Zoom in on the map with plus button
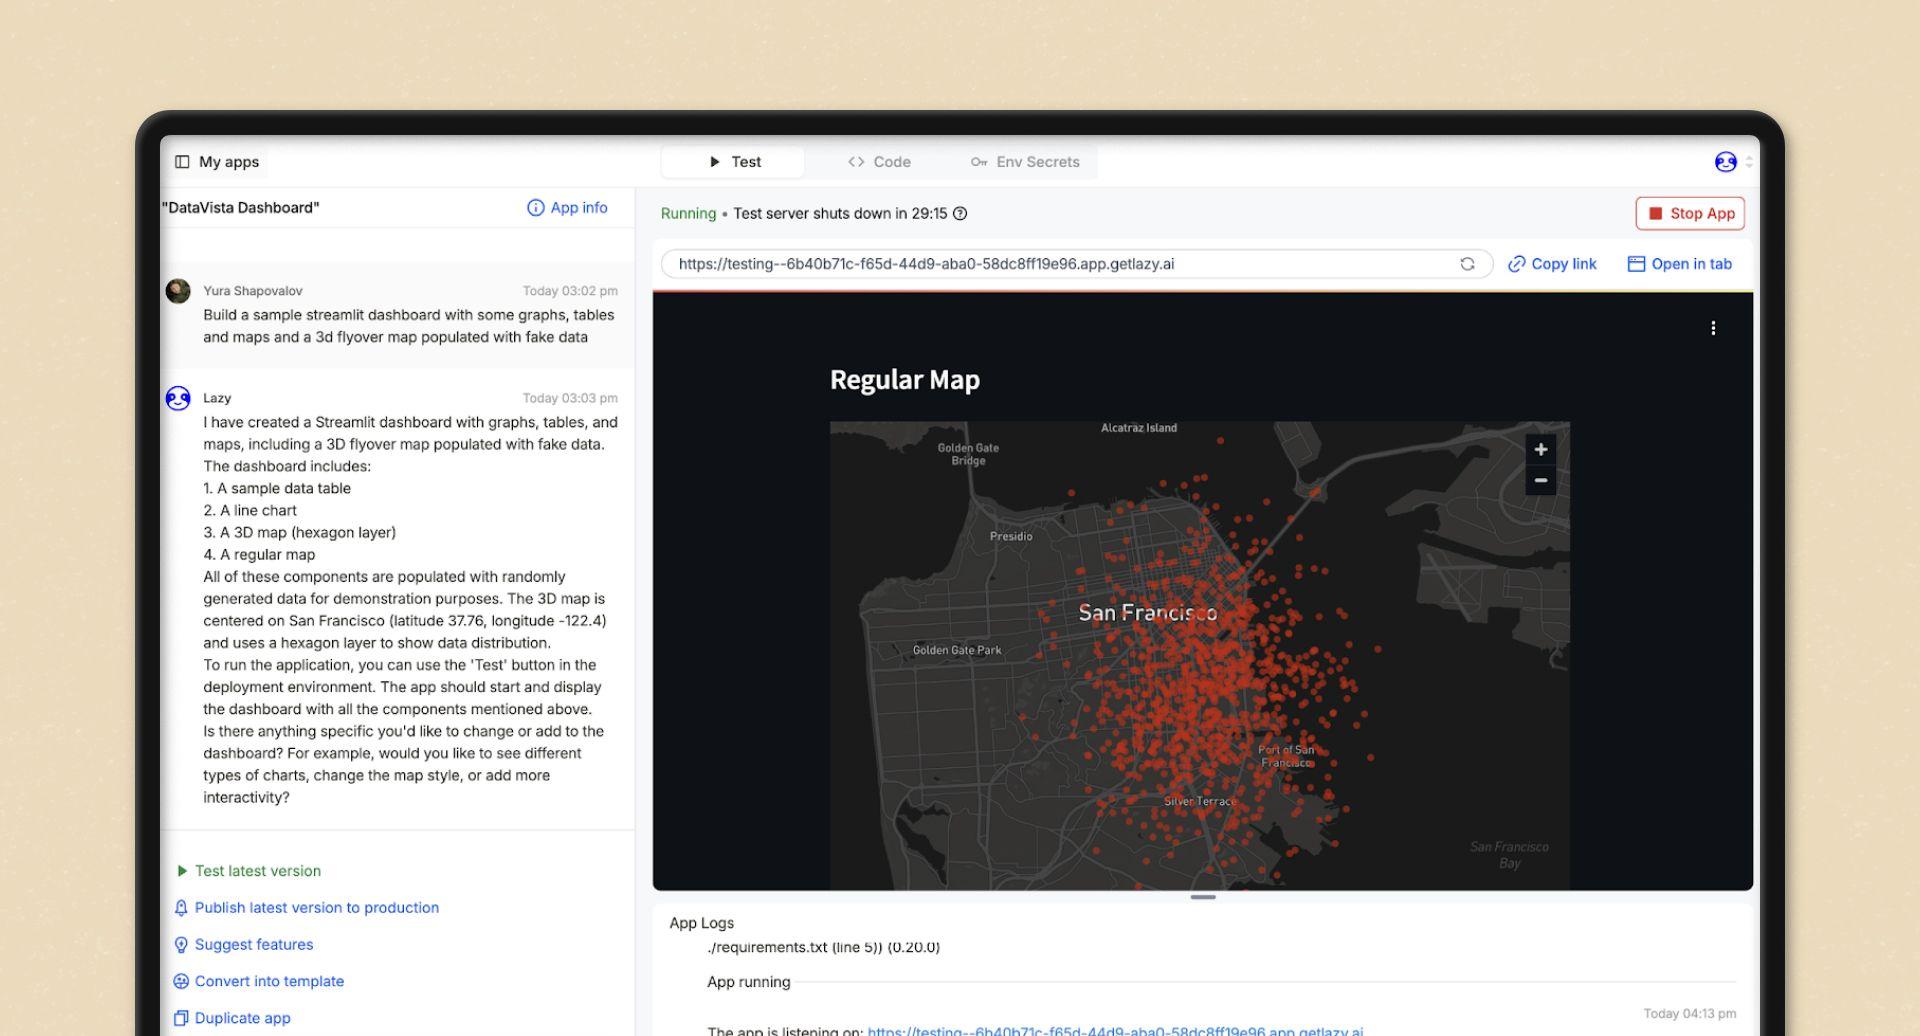Screen dimensions: 1920x1036 pos(1540,450)
